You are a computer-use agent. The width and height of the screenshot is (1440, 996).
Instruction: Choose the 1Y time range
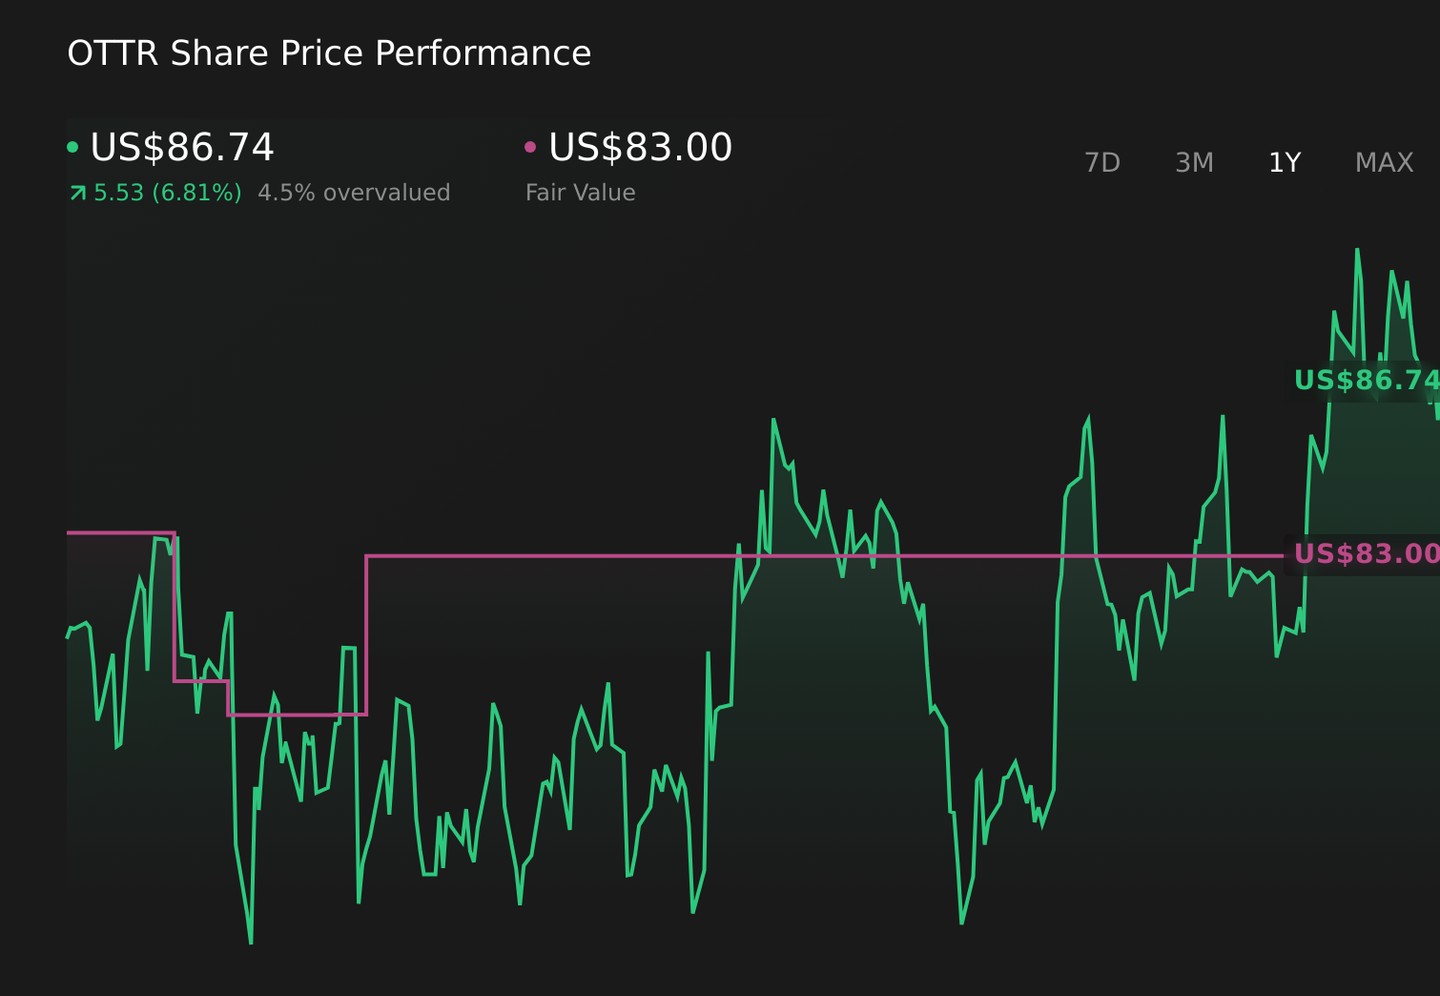point(1284,162)
